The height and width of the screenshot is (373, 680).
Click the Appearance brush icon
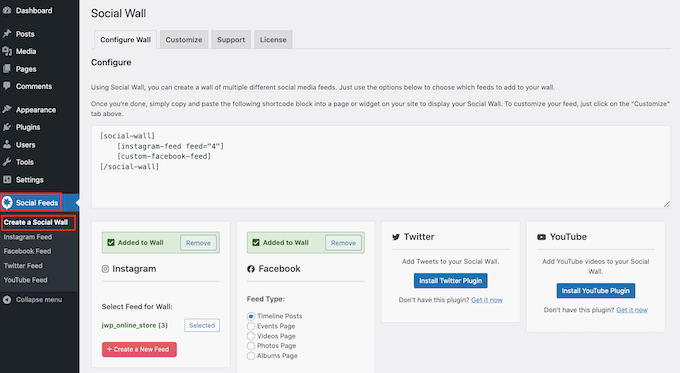coord(7,109)
